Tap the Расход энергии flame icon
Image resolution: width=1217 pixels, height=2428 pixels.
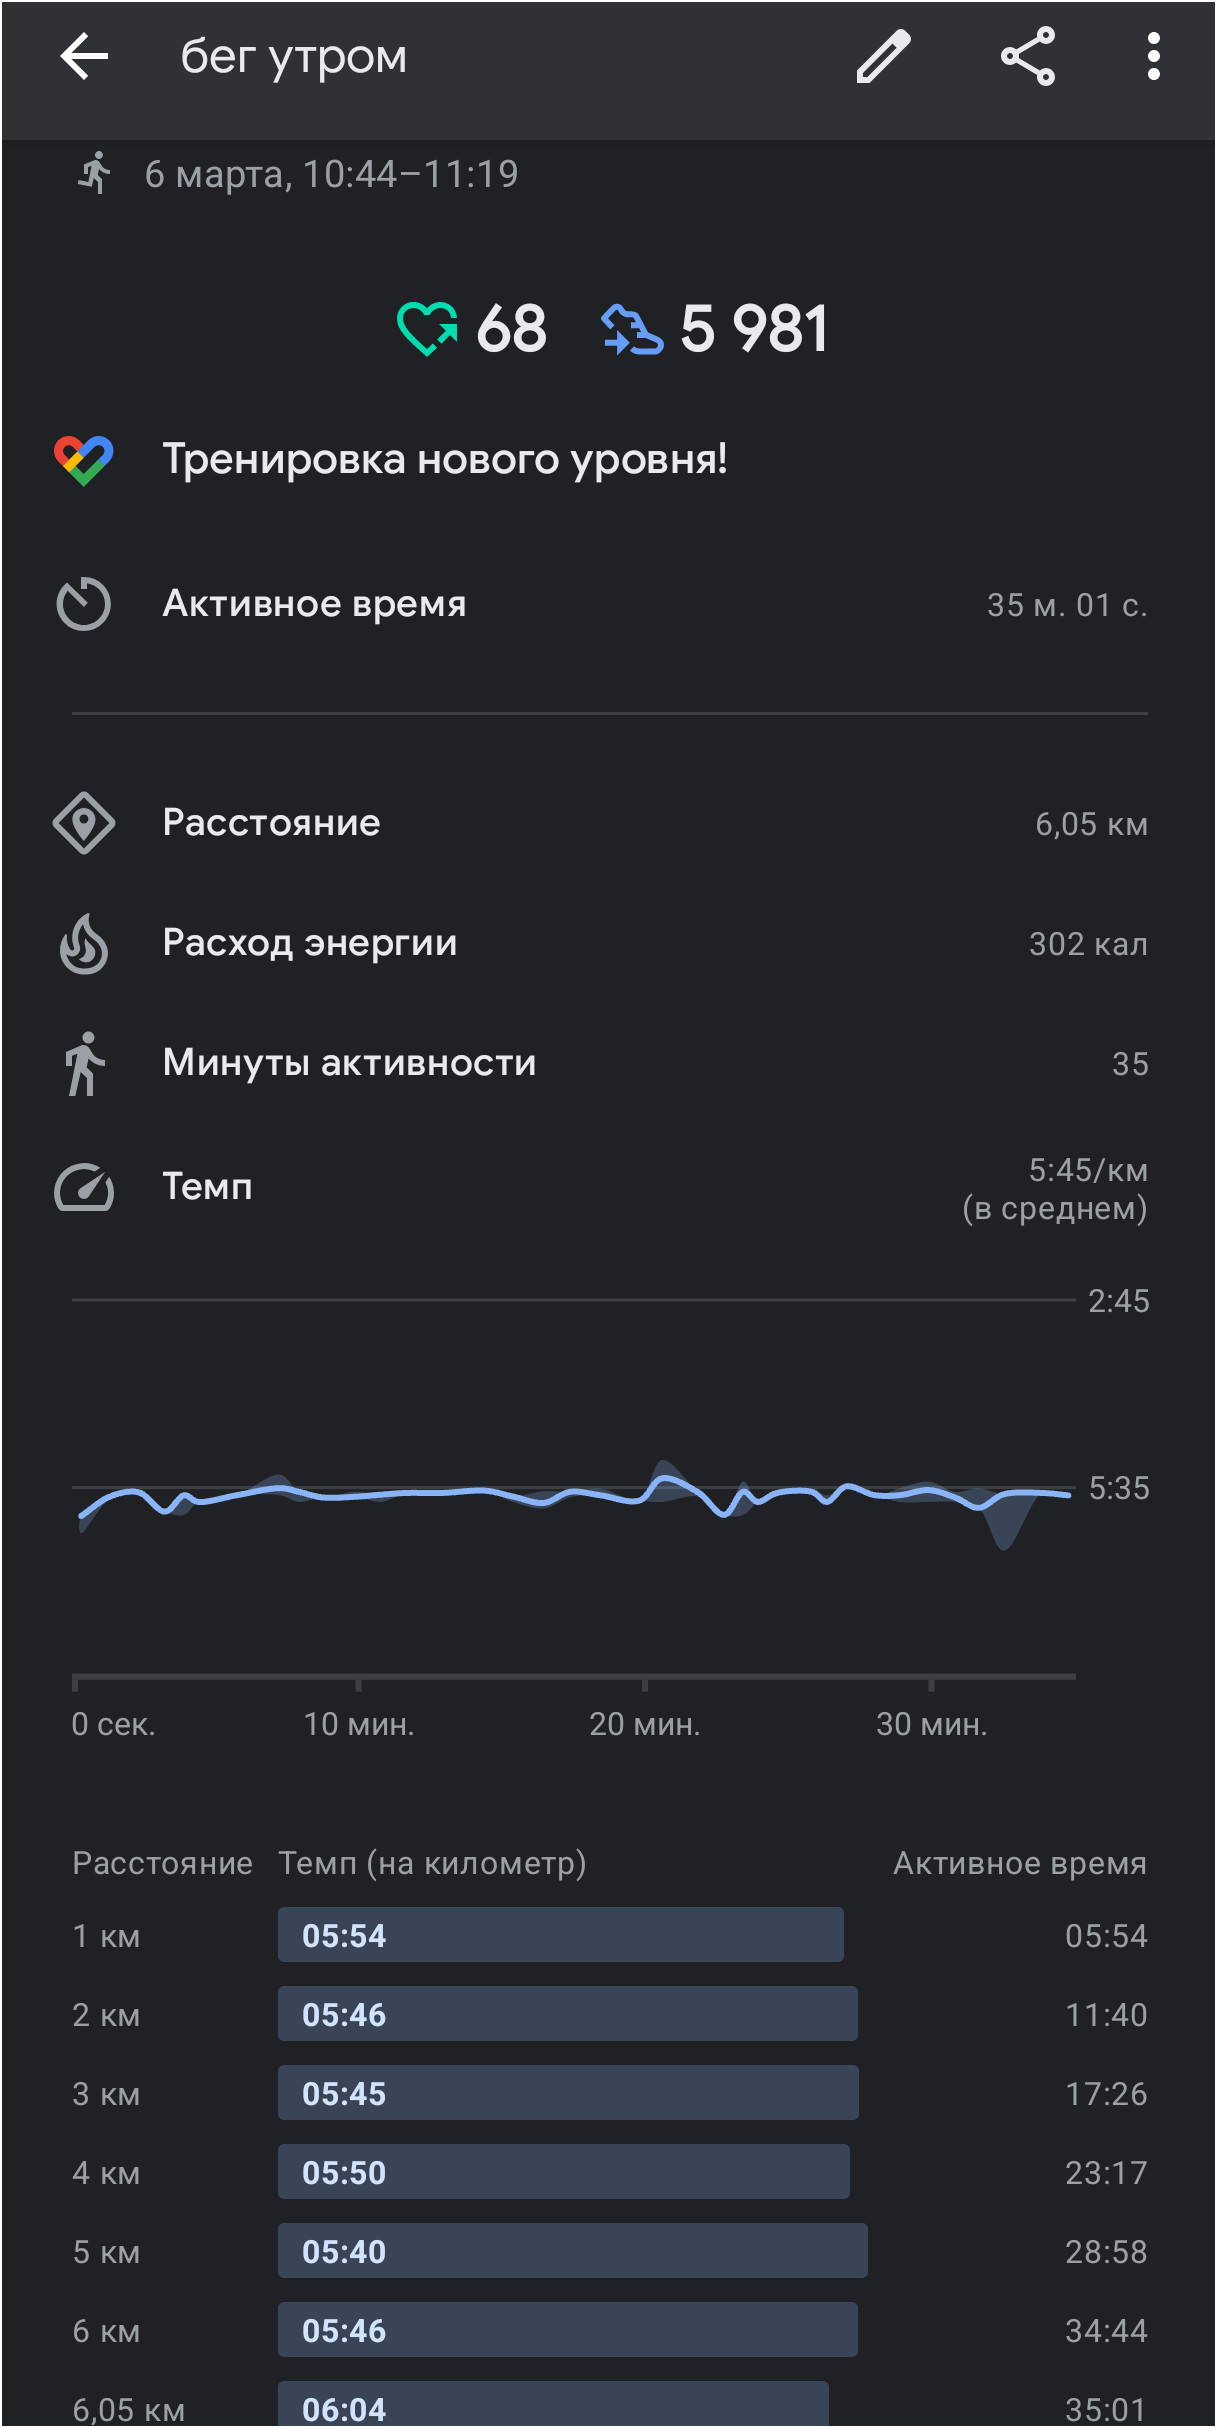pos(84,943)
